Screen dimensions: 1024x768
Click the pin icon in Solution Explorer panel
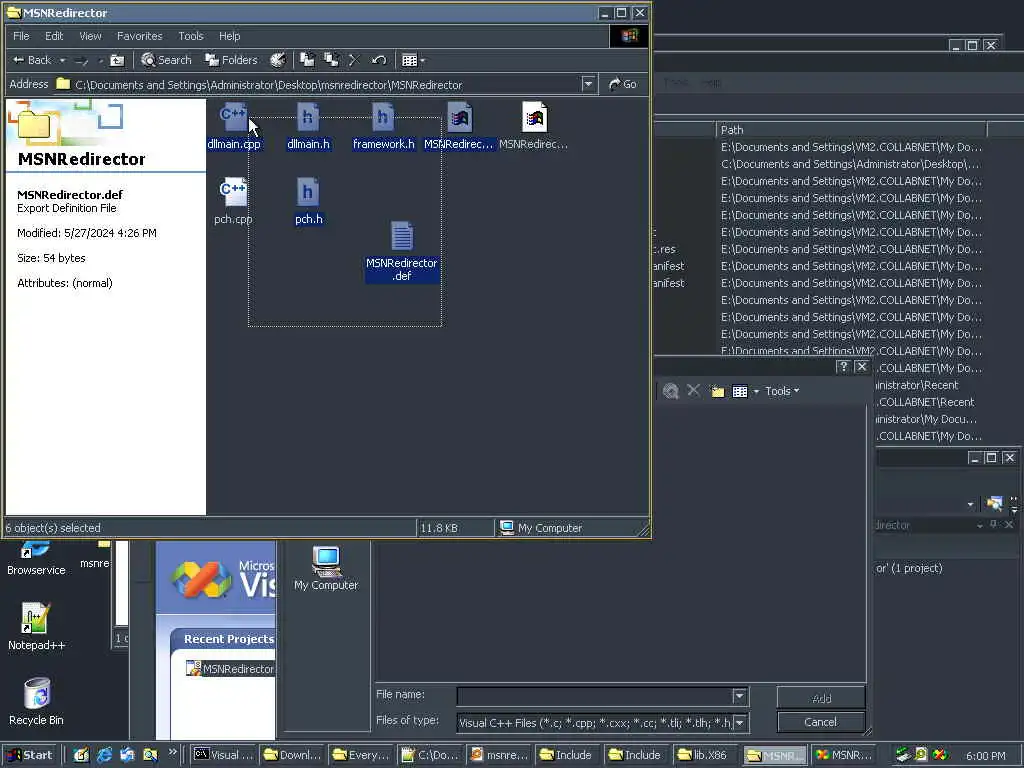[993, 524]
